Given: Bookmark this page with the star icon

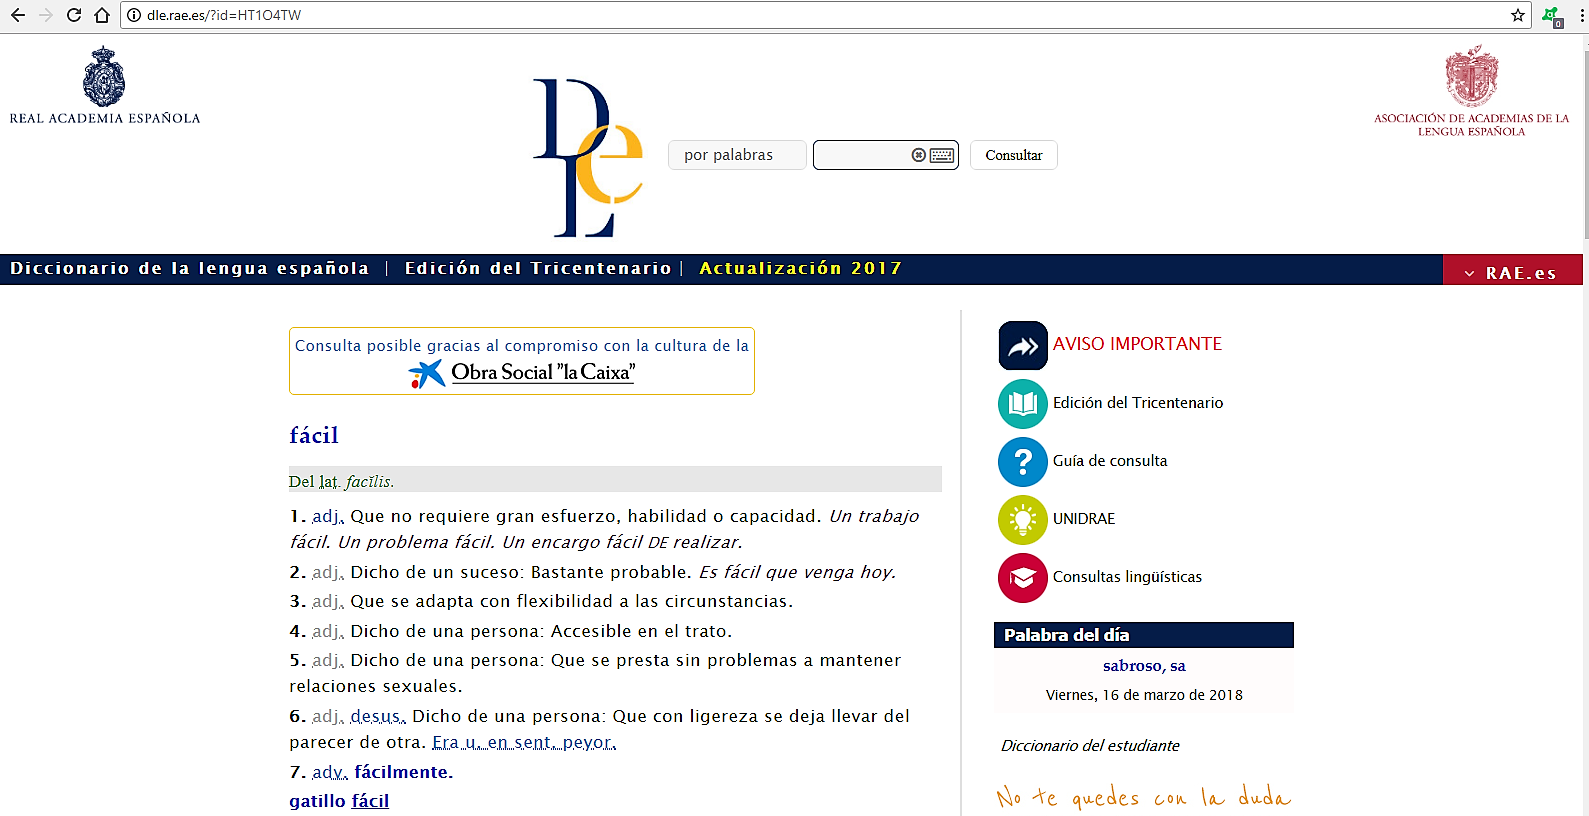Looking at the screenshot, I should (1518, 15).
